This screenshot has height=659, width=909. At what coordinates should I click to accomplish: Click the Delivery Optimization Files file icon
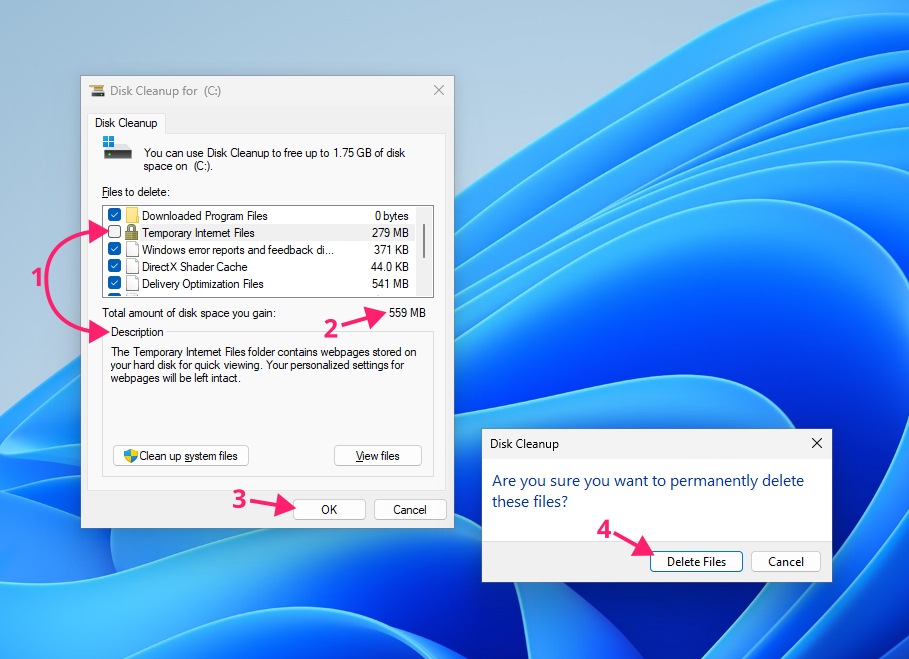(132, 283)
